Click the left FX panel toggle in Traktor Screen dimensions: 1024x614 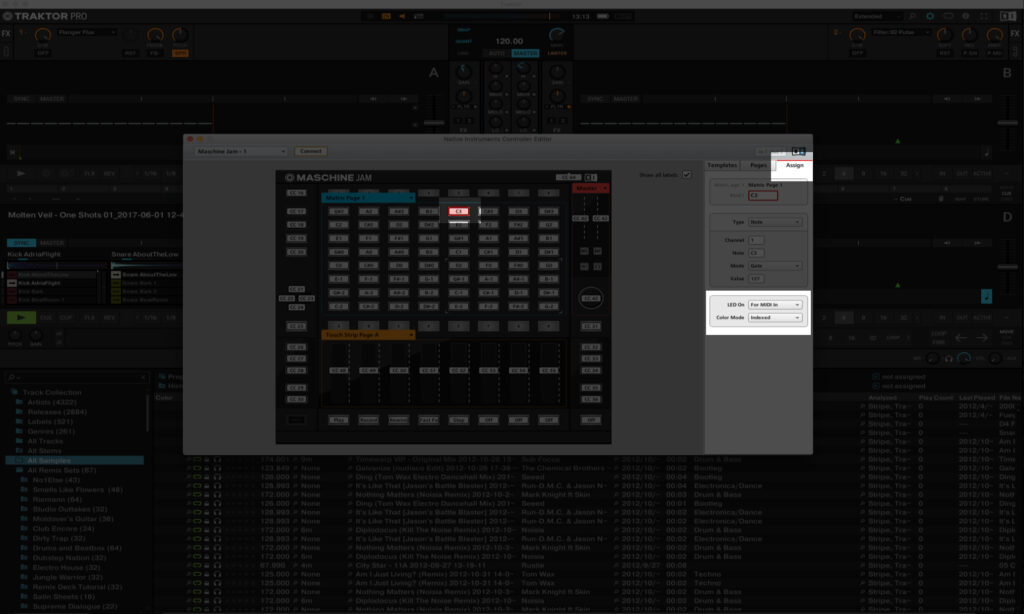6,33
